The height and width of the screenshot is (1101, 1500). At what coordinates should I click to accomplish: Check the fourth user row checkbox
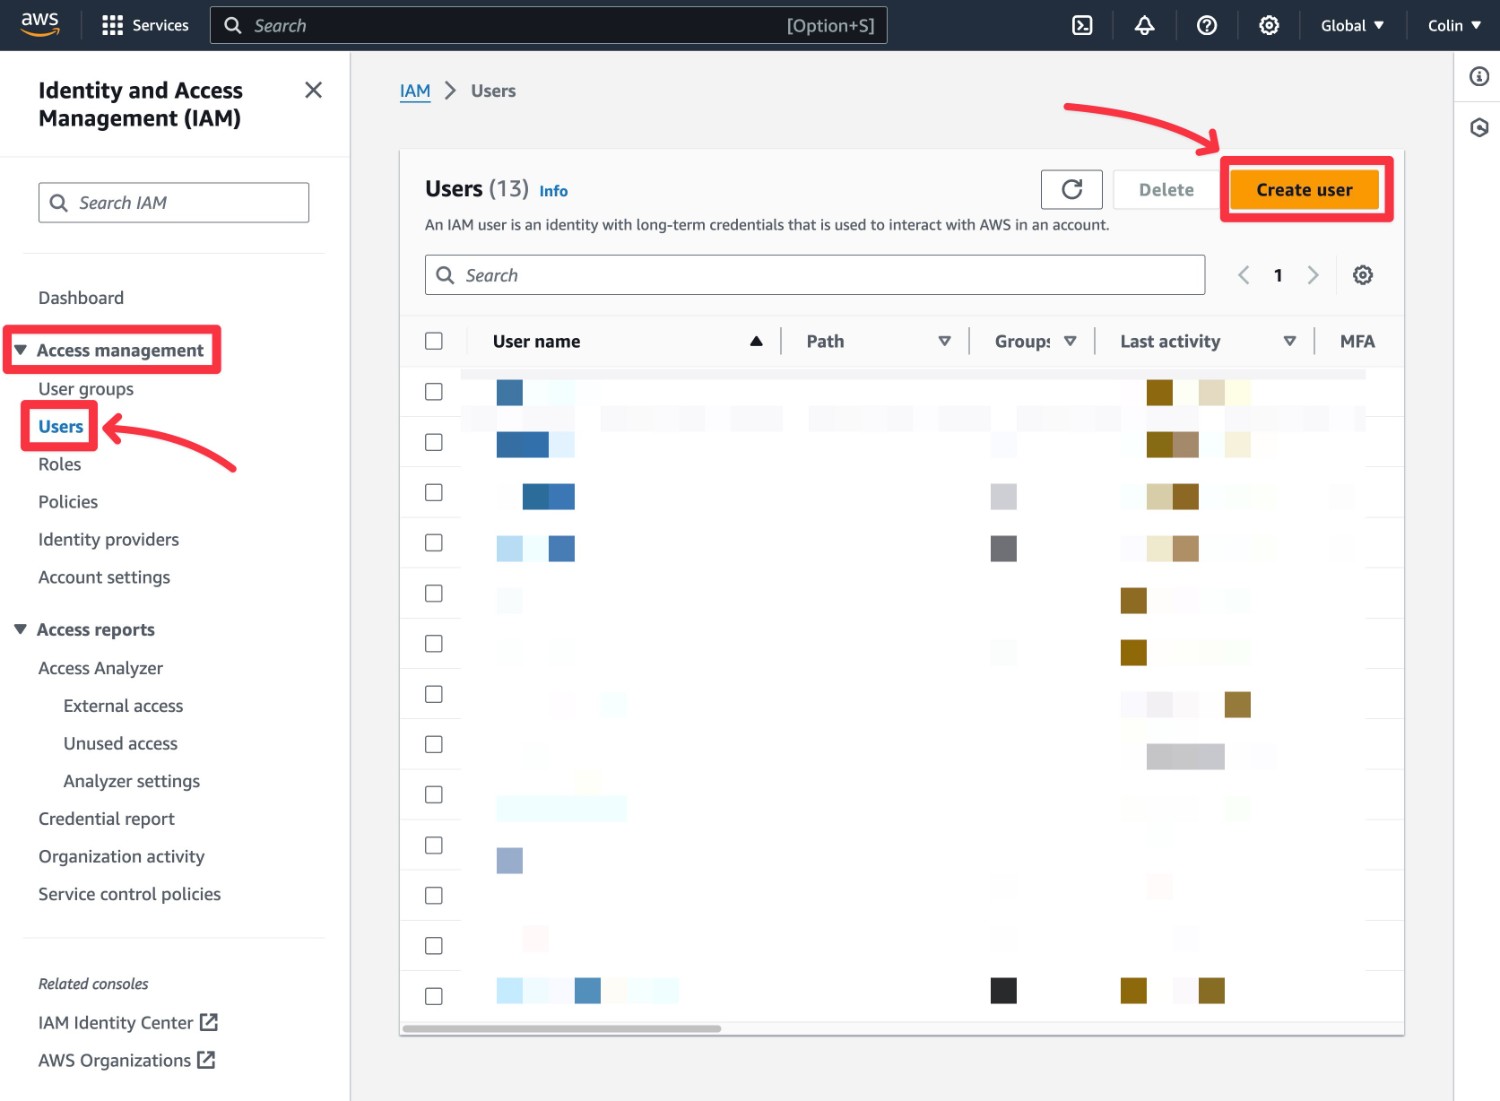click(434, 542)
